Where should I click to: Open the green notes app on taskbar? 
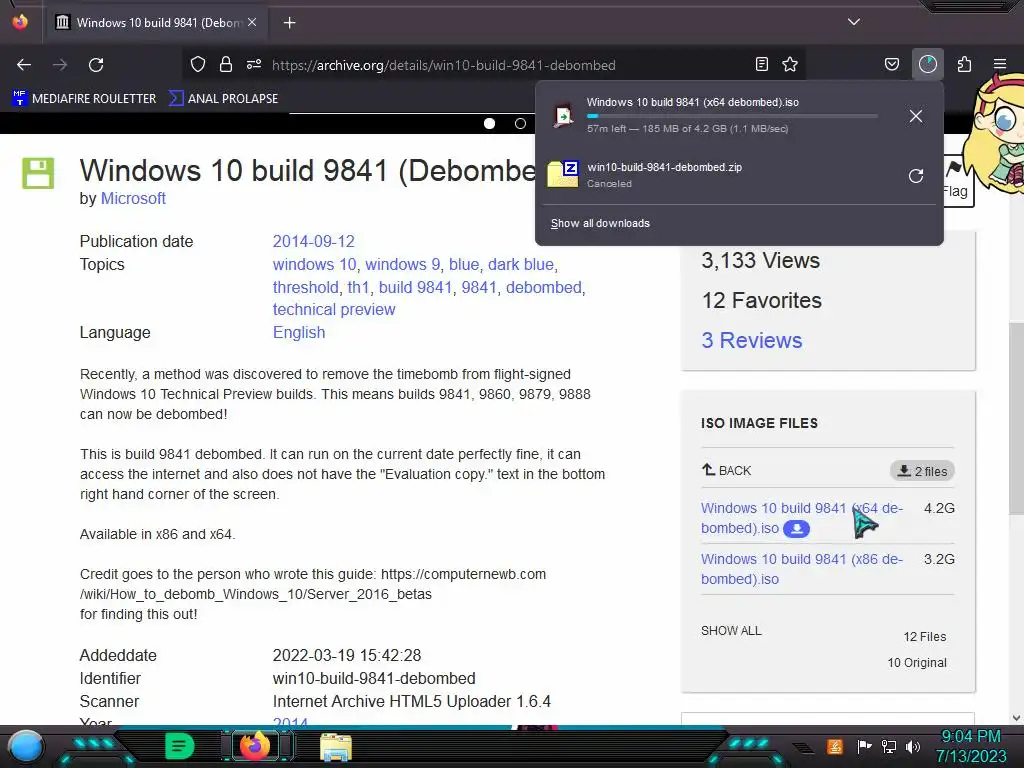click(179, 746)
